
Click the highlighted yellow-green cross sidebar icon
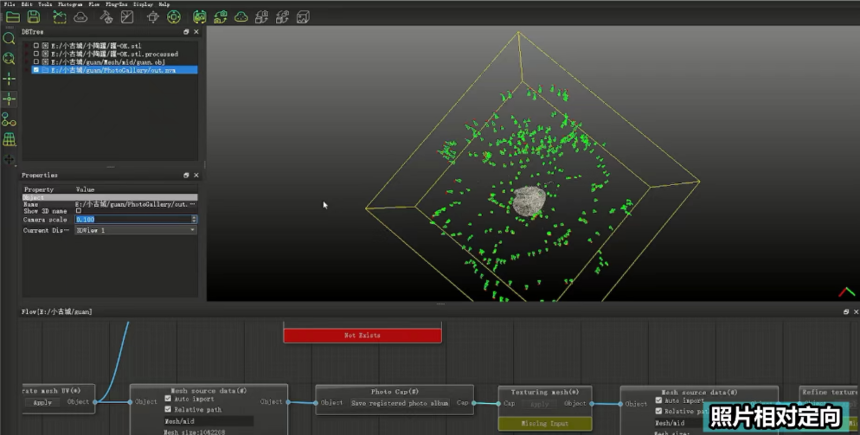pyautogui.click(x=9, y=99)
